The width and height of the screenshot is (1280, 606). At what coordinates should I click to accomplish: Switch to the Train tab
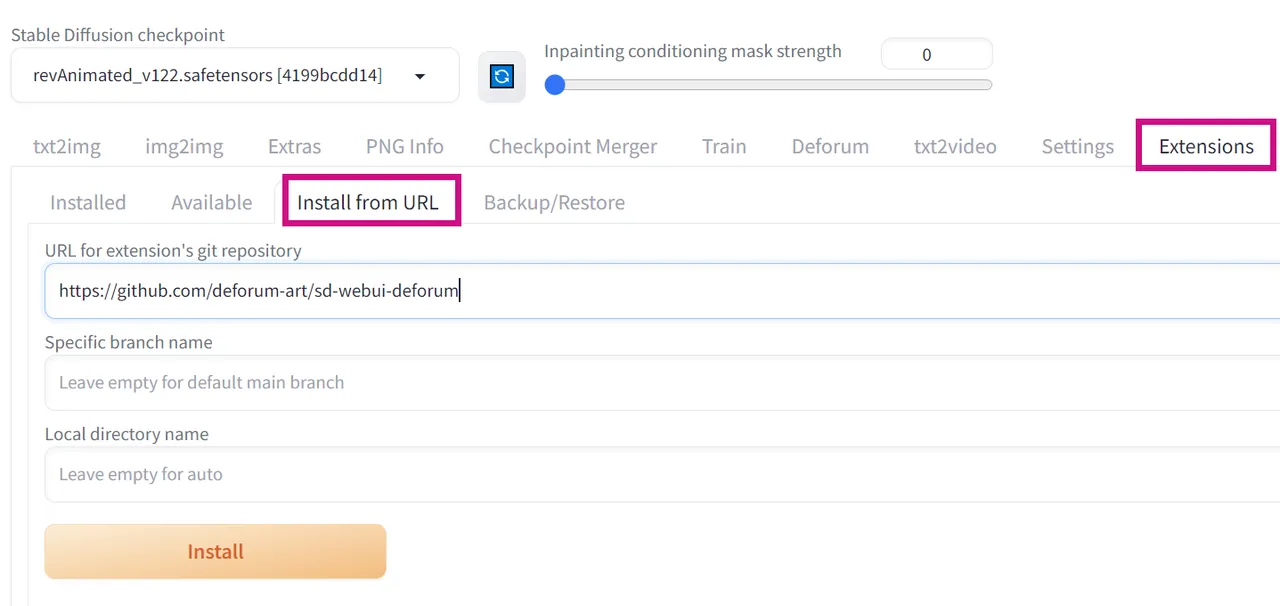pyautogui.click(x=724, y=146)
